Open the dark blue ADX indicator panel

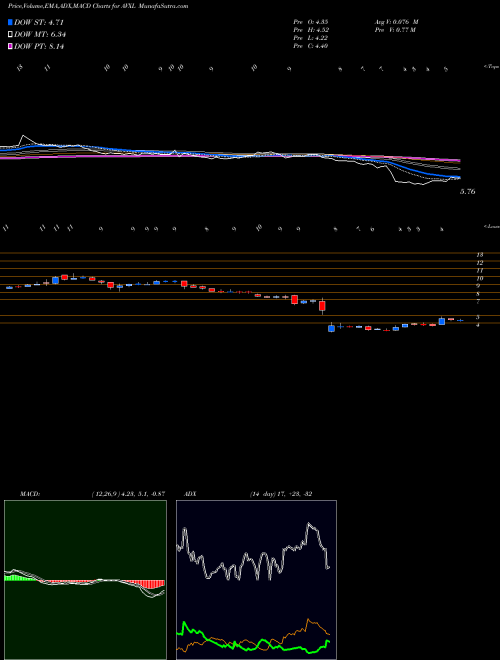pos(256,580)
